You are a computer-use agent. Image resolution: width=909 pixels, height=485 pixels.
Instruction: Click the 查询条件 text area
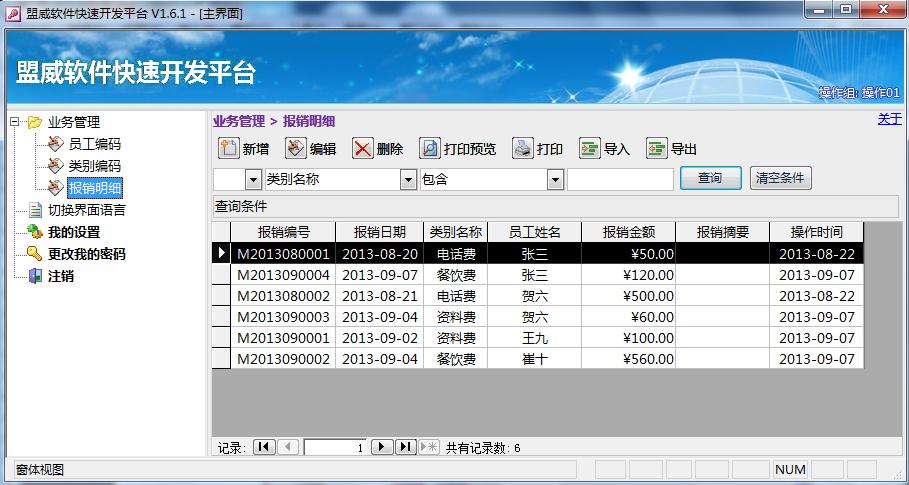[555, 206]
